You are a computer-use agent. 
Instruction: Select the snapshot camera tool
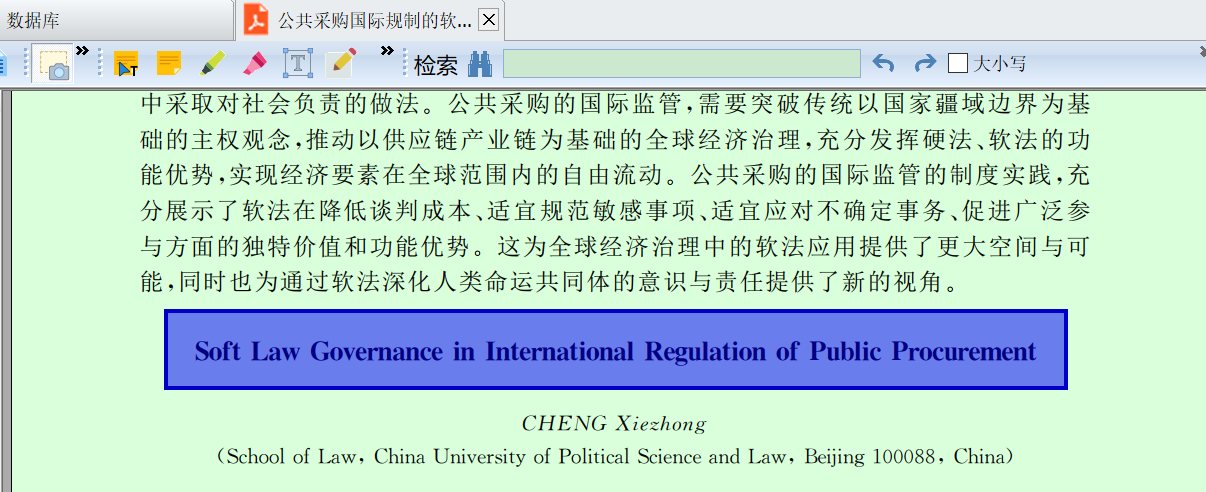53,64
